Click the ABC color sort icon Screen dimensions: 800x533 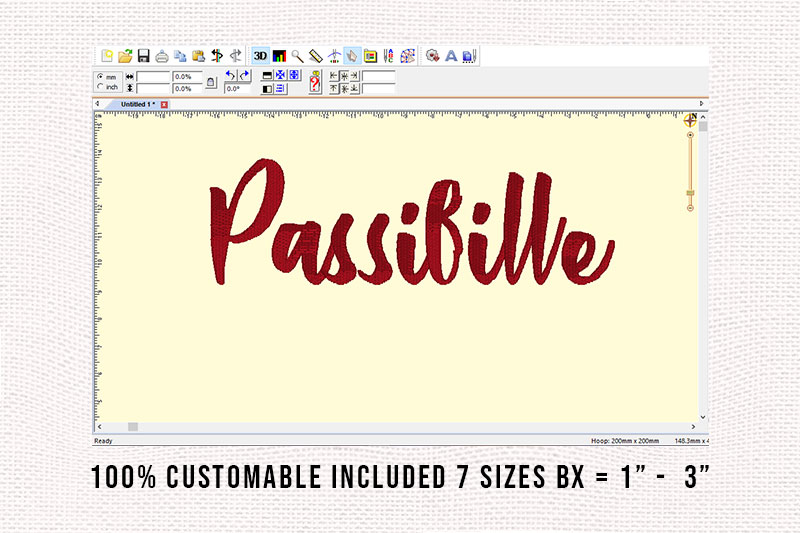click(389, 56)
